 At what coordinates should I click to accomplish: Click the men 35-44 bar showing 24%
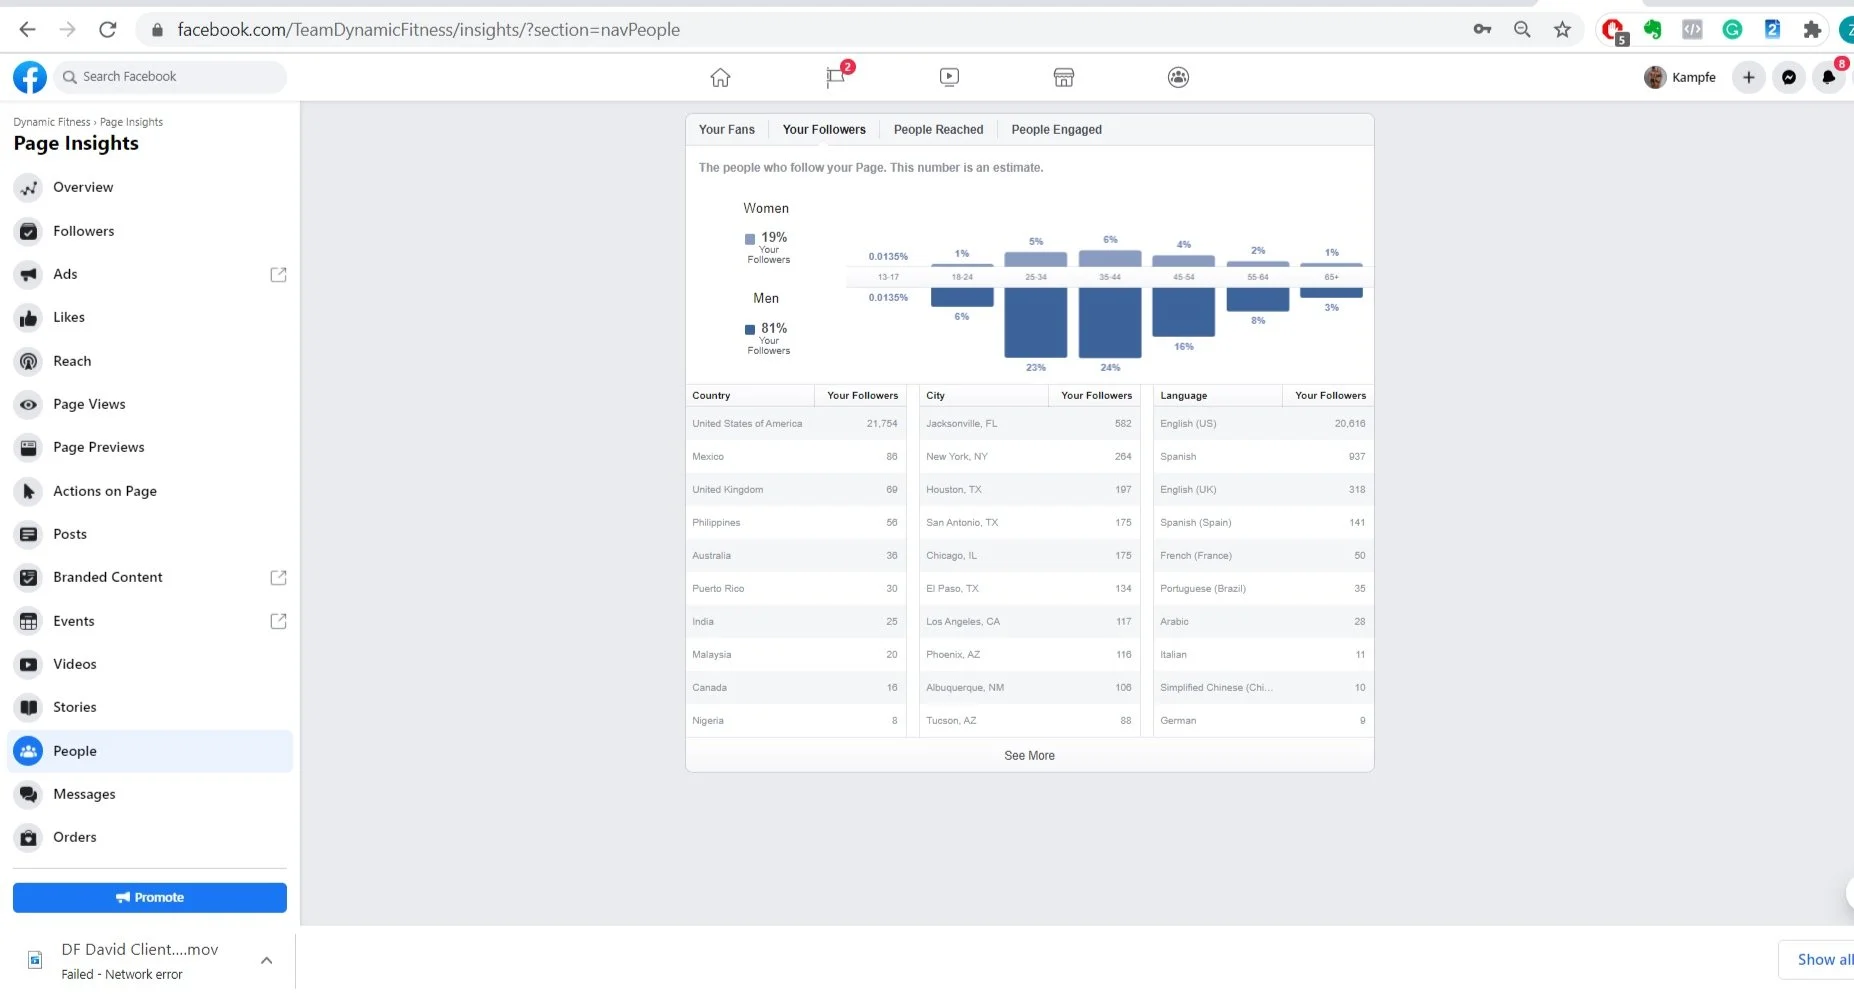click(1110, 322)
